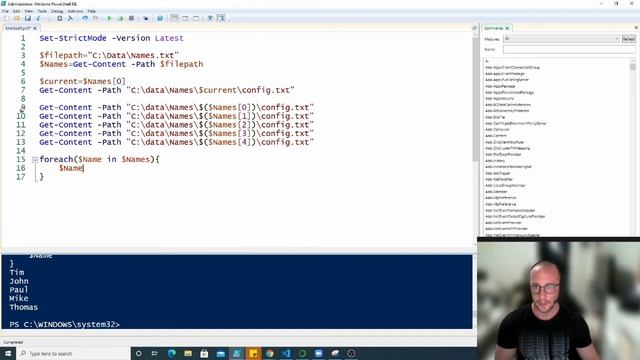Show script pane on top layout
This screenshot has height=360, width=640.
tap(174, 18)
